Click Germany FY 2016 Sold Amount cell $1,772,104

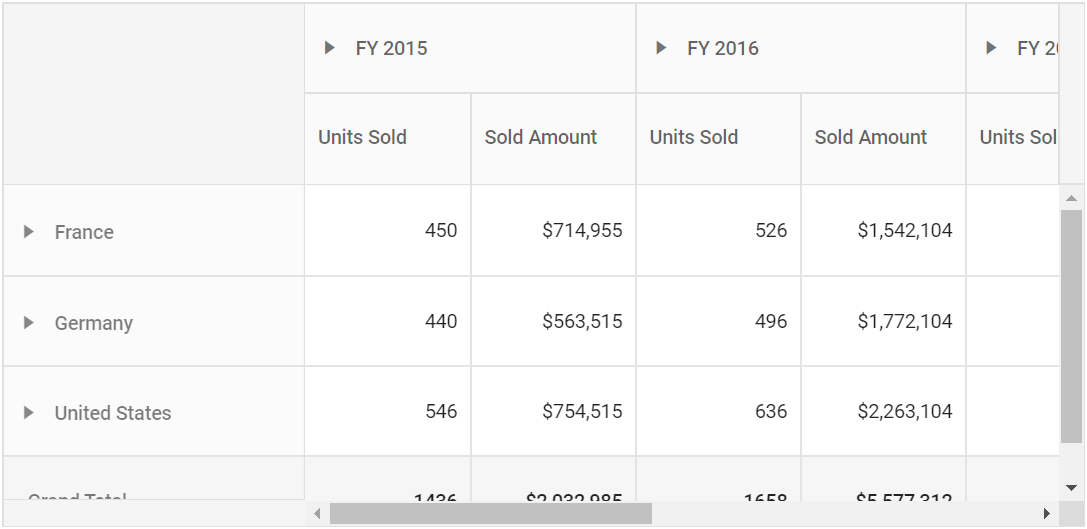point(883,321)
